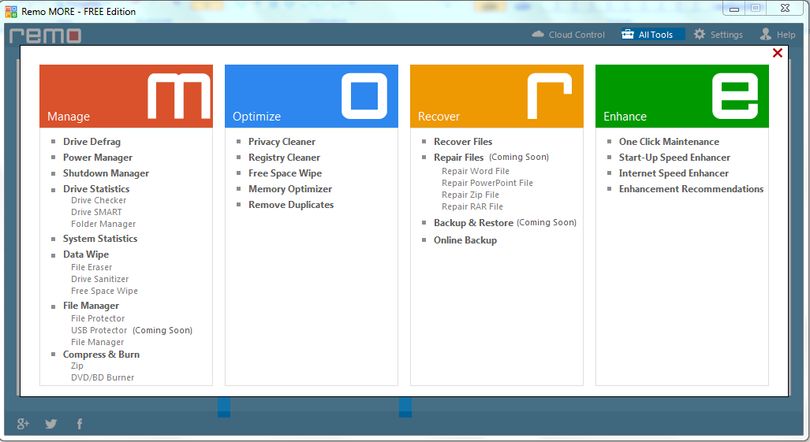Open the Recover category tile
This screenshot has width=810, height=442.
497,96
